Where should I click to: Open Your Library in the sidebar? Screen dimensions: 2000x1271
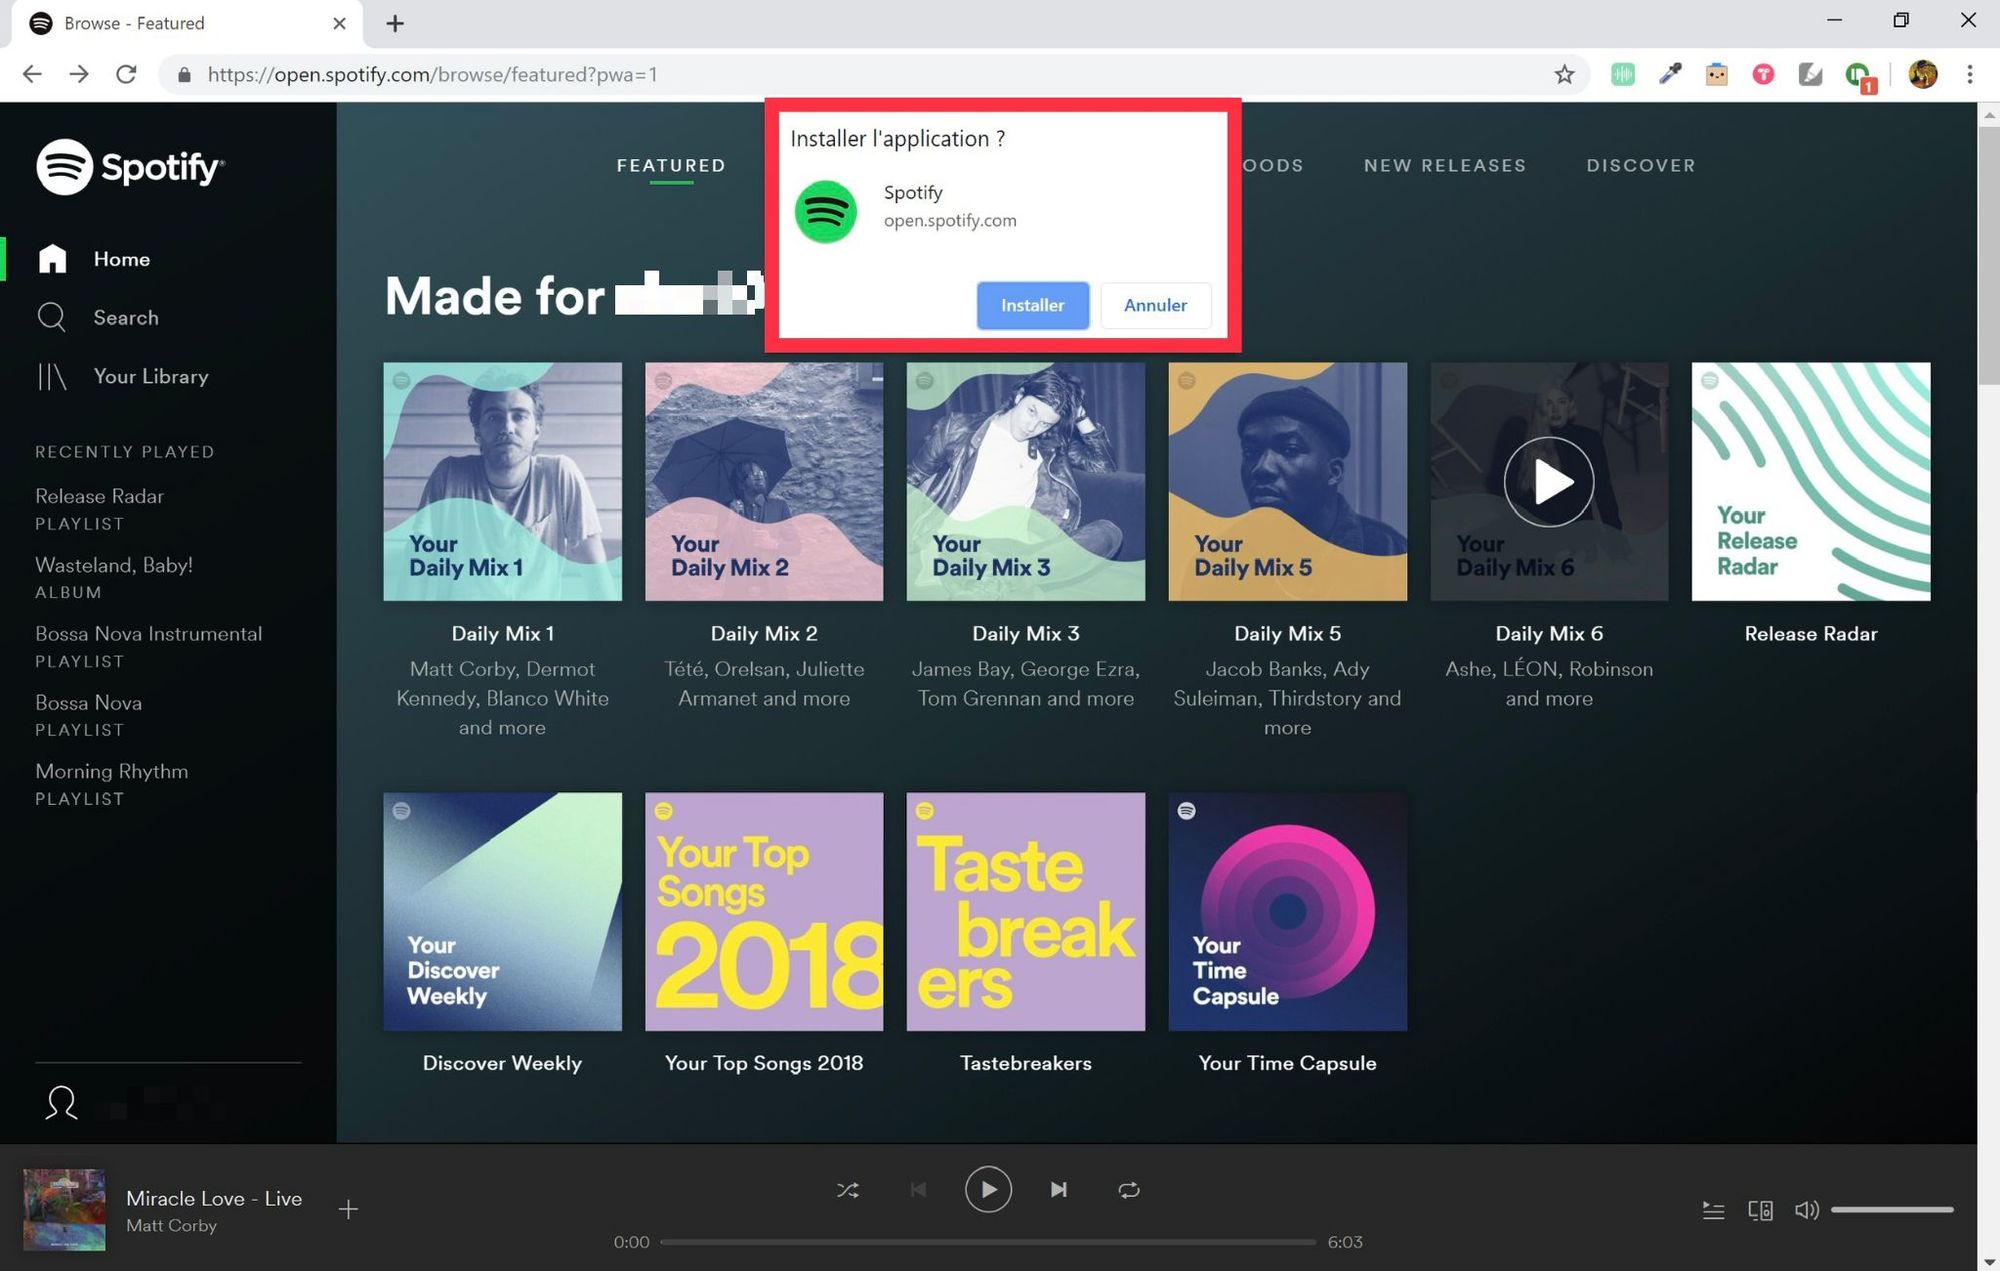(150, 377)
